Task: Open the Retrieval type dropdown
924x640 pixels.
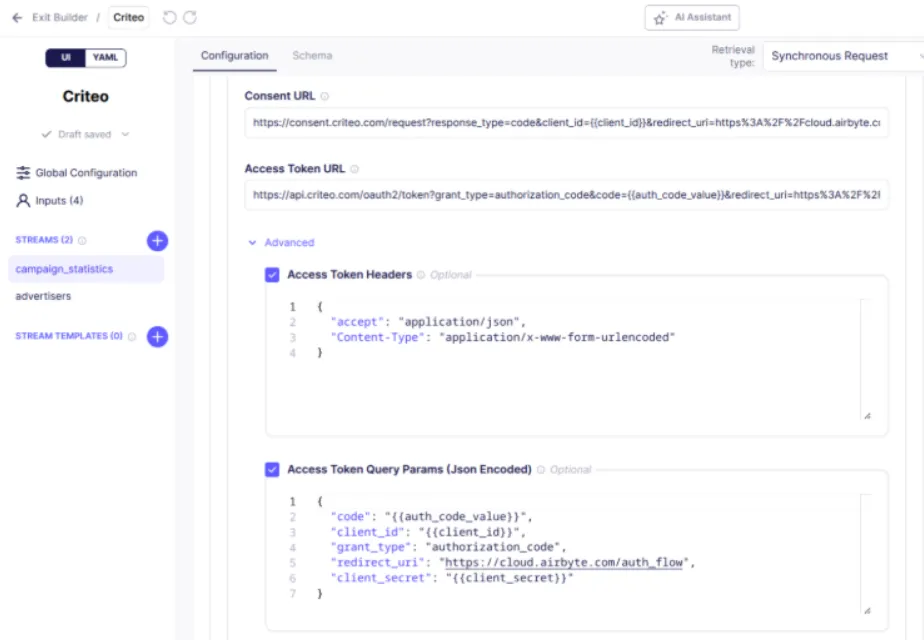Action: [x=840, y=56]
